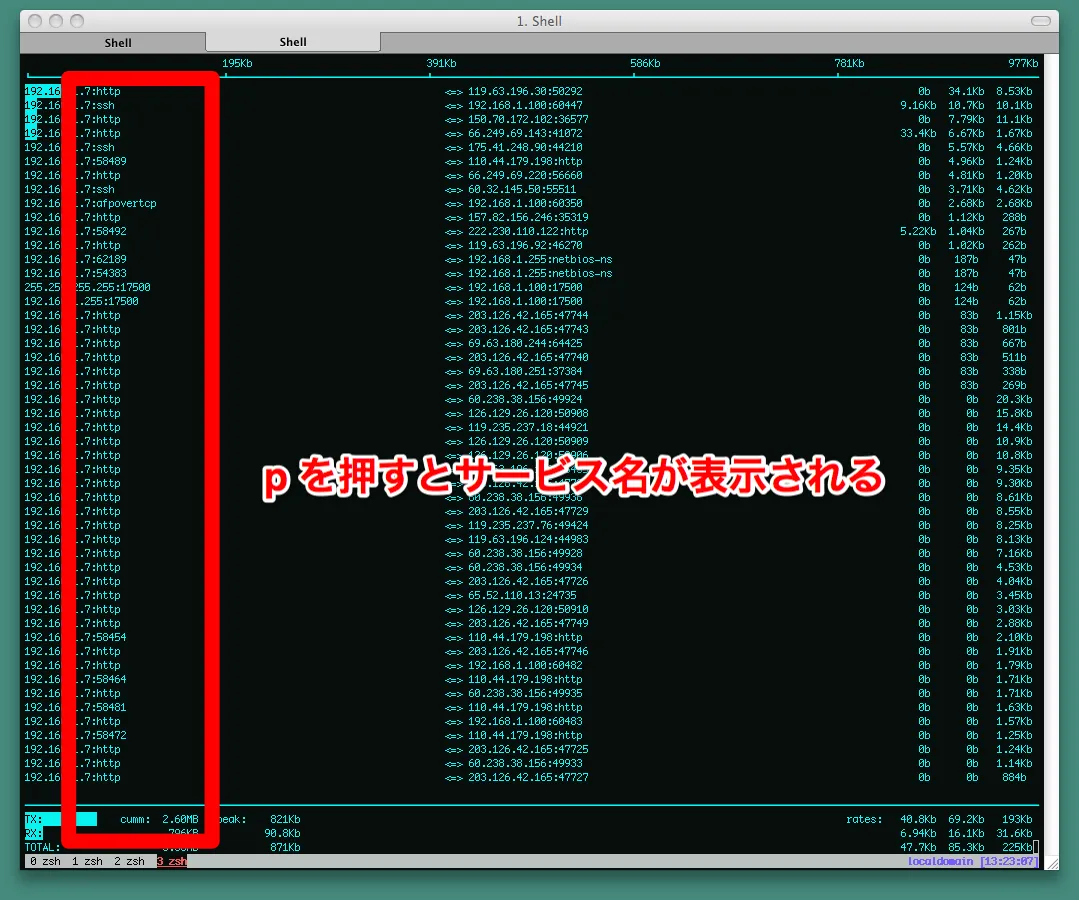
Task: Click the highlighted 3 zsh window entry
Action: tap(171, 861)
